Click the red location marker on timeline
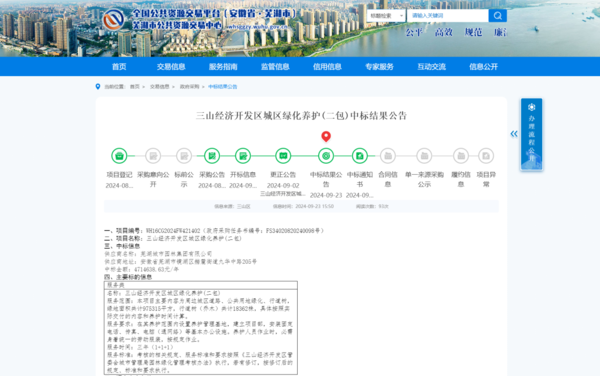 [x=326, y=137]
